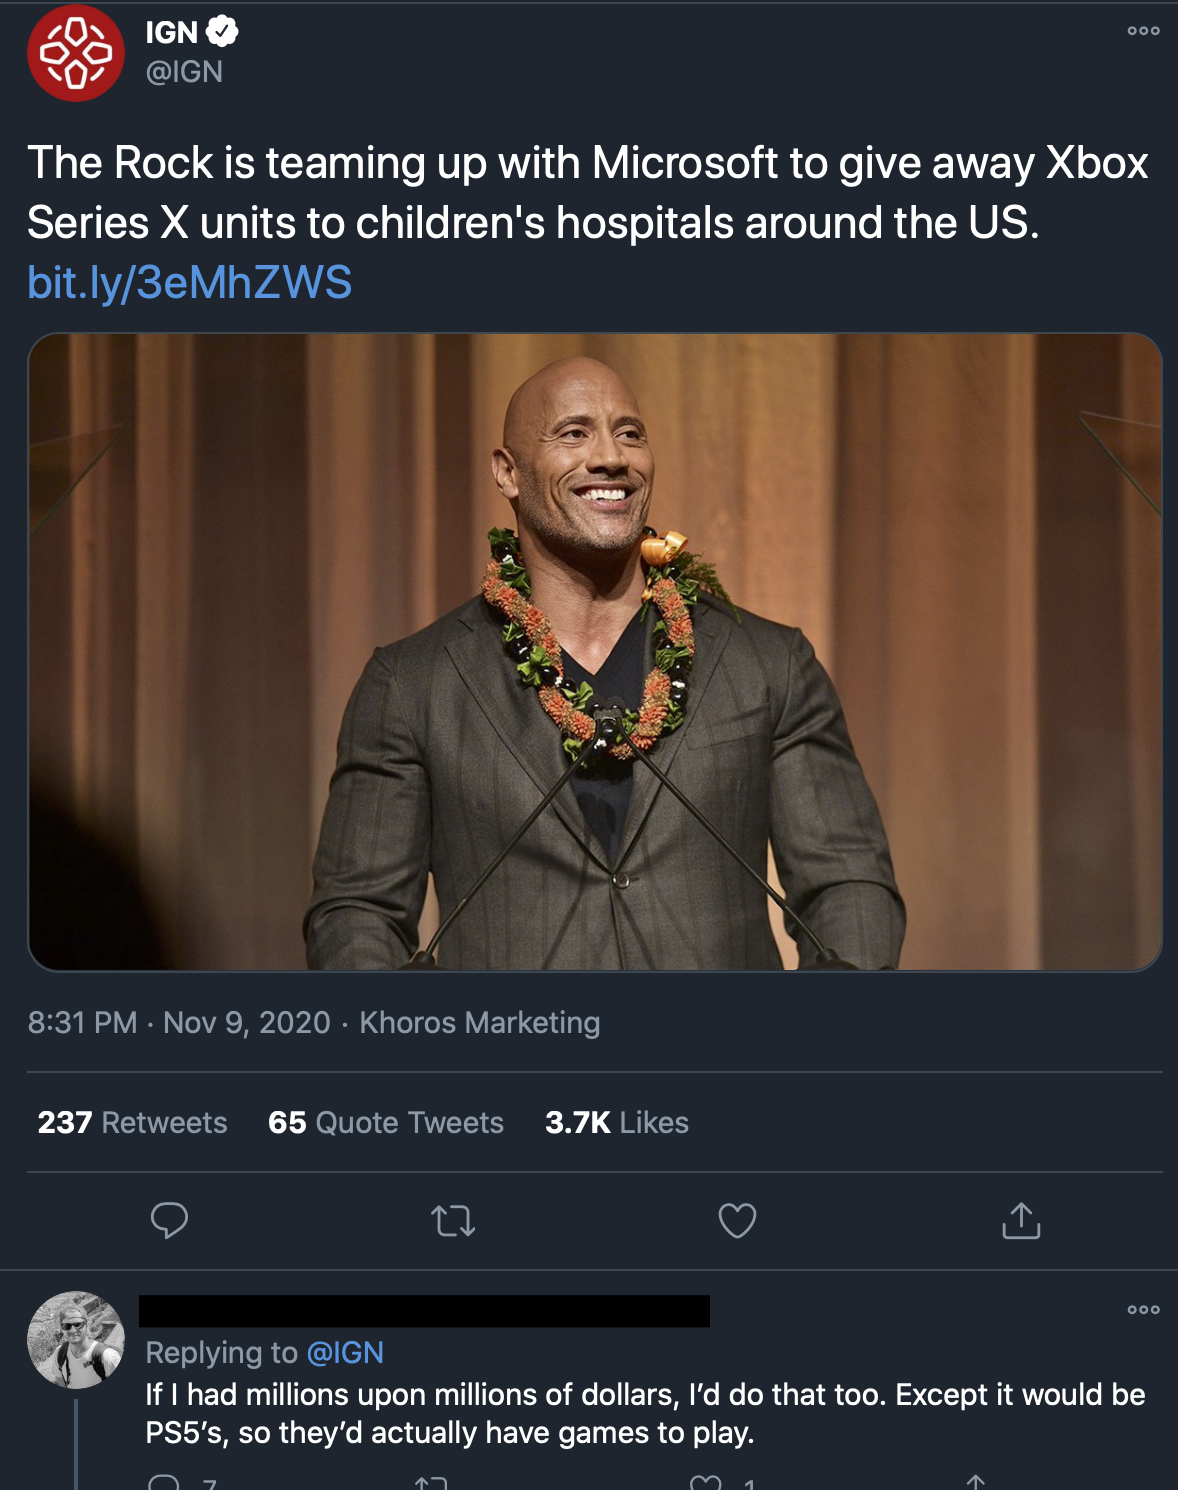View the 65 Quote Tweets list
The width and height of the screenshot is (1178, 1490).
[x=384, y=1123]
